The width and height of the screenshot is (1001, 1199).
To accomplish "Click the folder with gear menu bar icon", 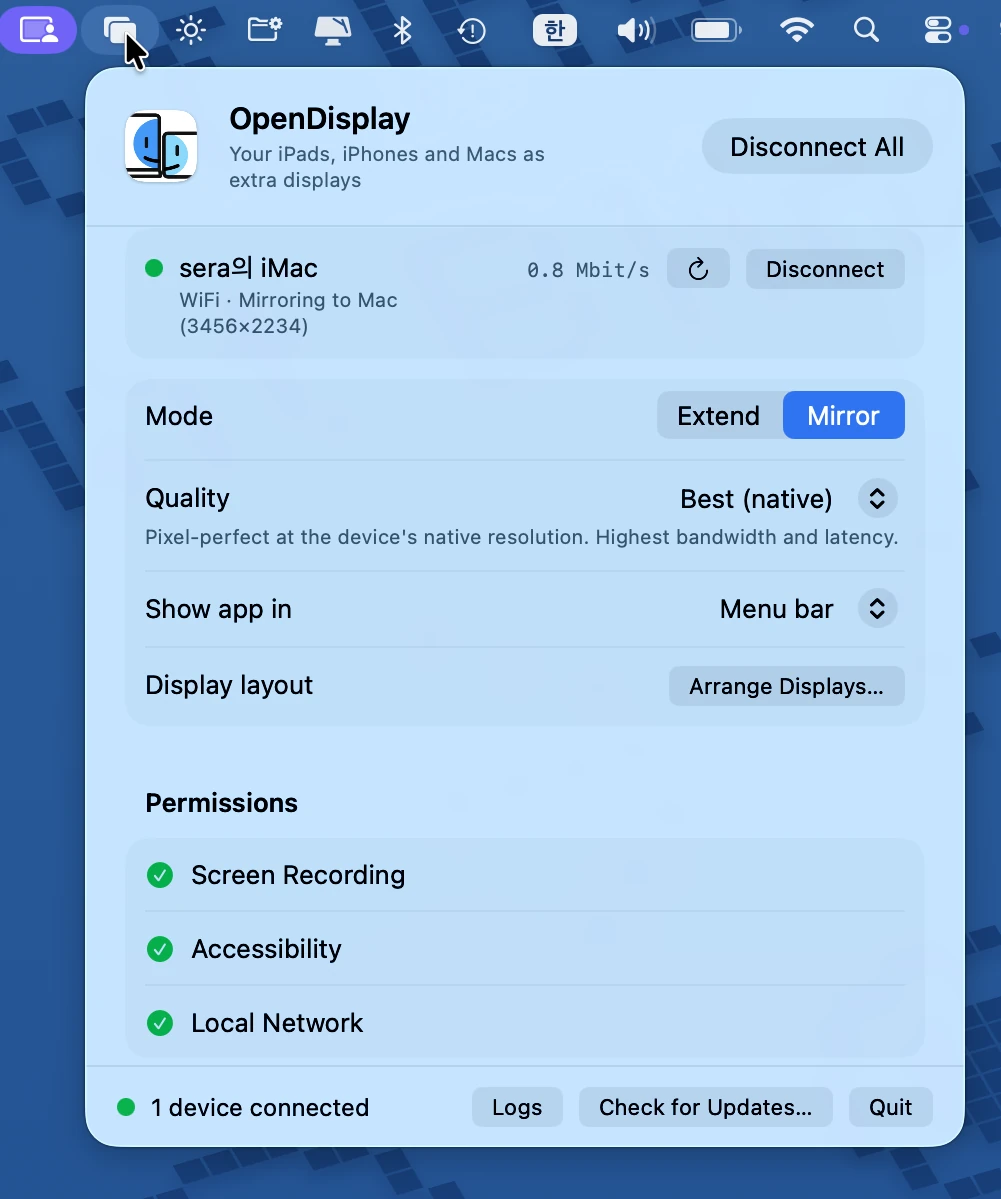I will (x=265, y=30).
